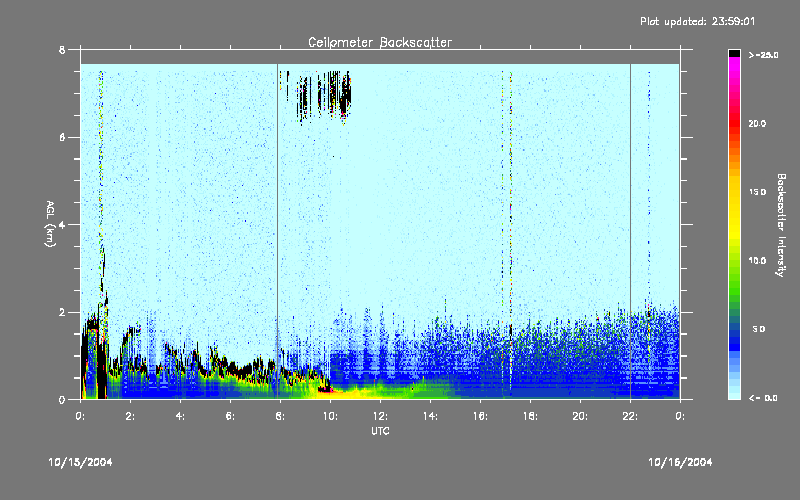
Task: Click the "2" tick label on AGL axis
Action: coord(62,312)
